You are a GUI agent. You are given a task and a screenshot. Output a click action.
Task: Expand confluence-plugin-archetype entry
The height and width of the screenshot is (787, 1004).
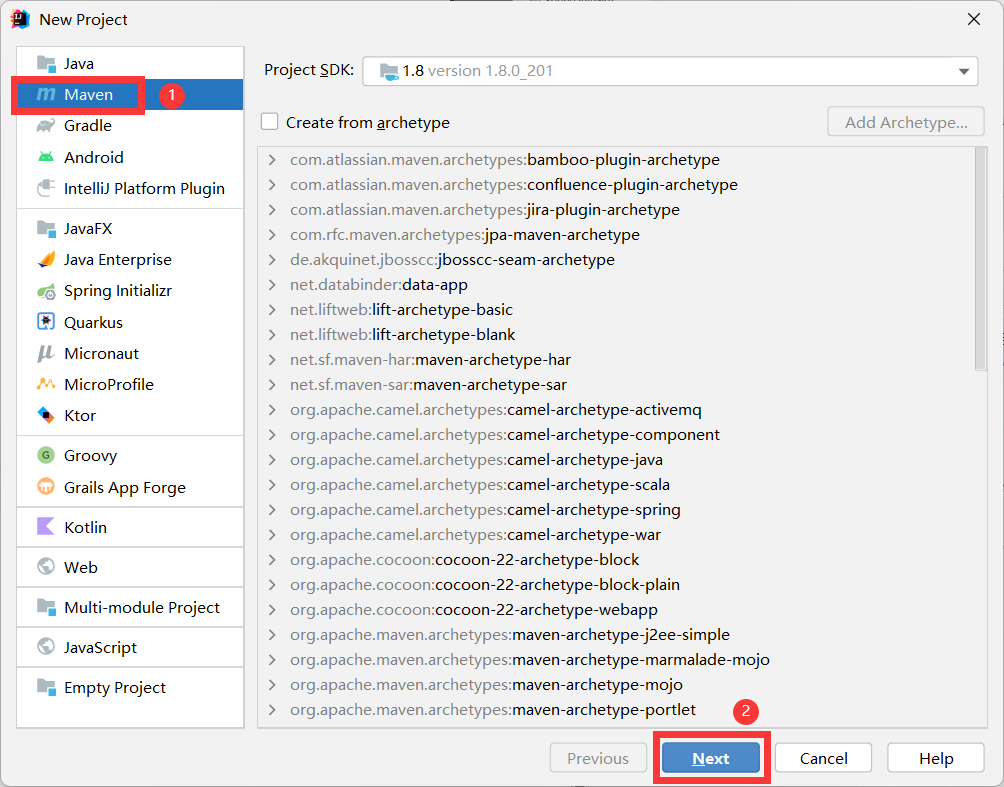coord(272,184)
